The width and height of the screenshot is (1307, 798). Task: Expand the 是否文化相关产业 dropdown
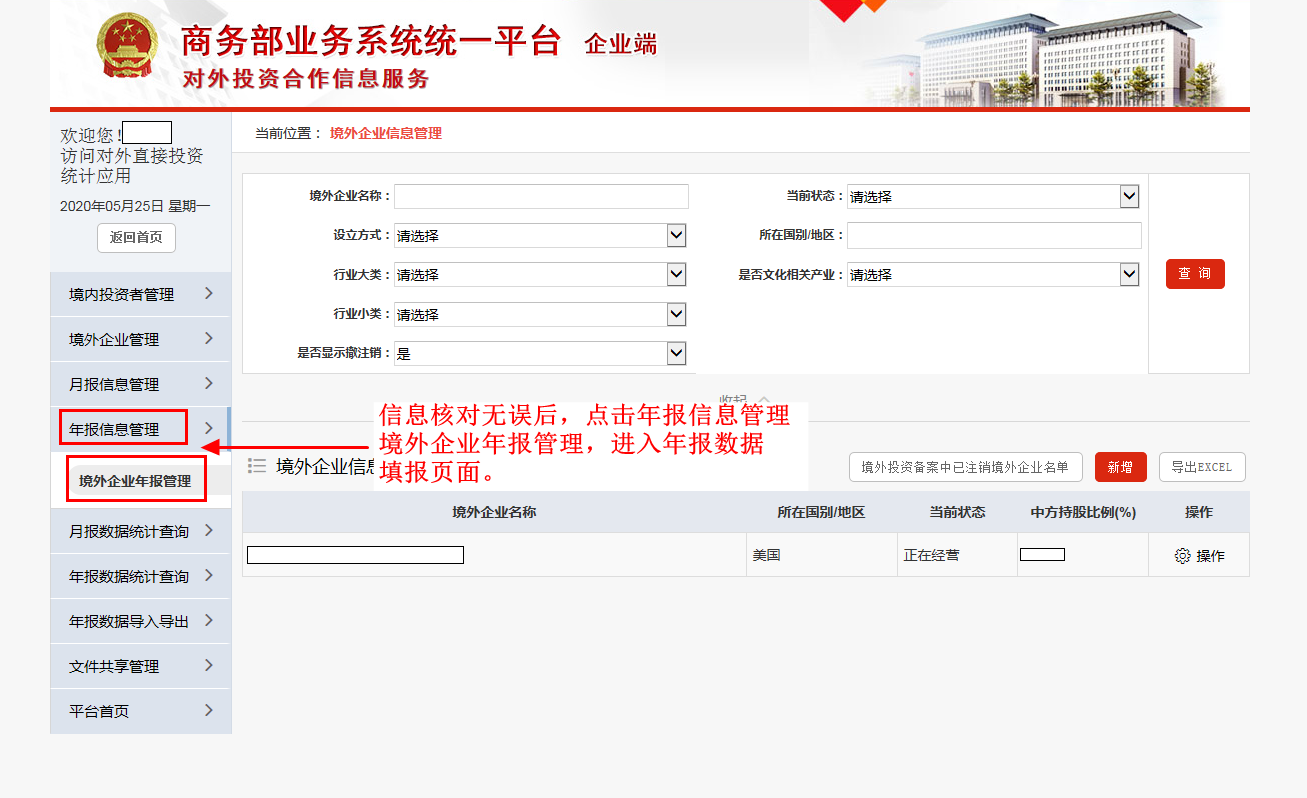coord(1129,275)
